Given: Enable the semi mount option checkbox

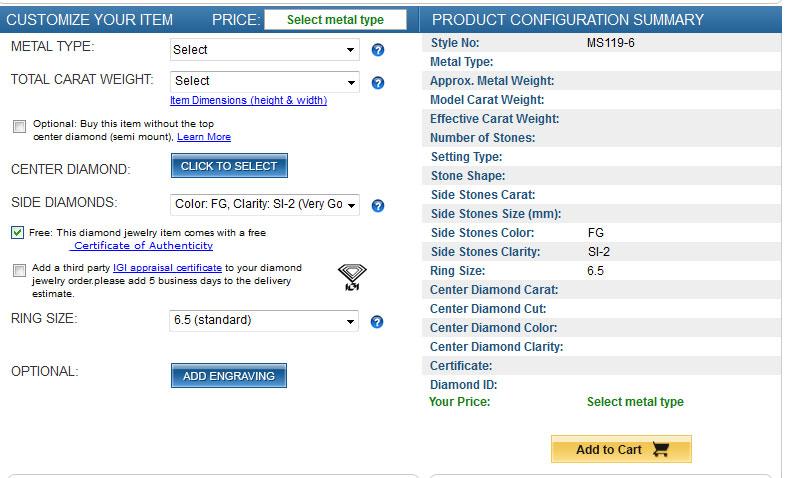Looking at the screenshot, I should [20, 126].
